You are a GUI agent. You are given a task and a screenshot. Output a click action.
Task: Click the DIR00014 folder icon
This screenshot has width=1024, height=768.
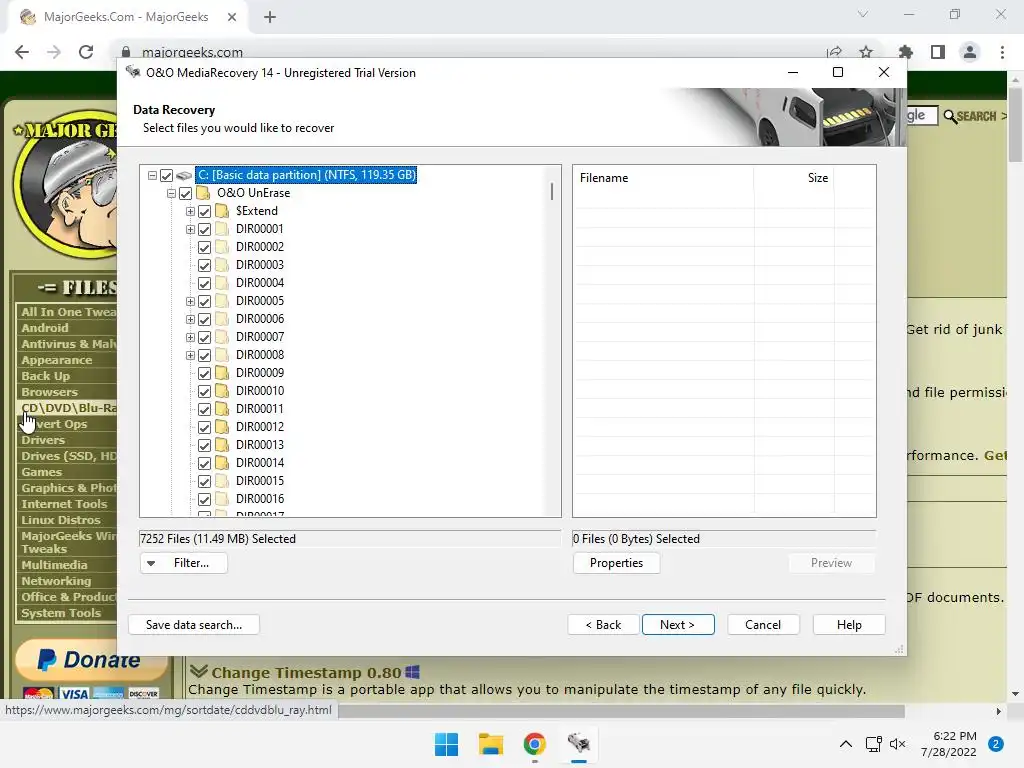[x=222, y=463]
